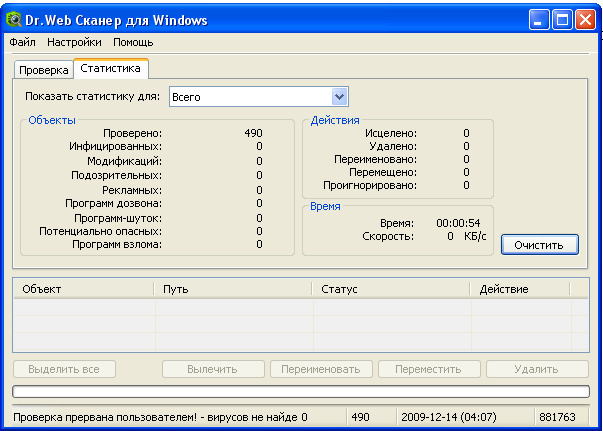Select the Статистика tab
The height and width of the screenshot is (431, 603).
[111, 68]
